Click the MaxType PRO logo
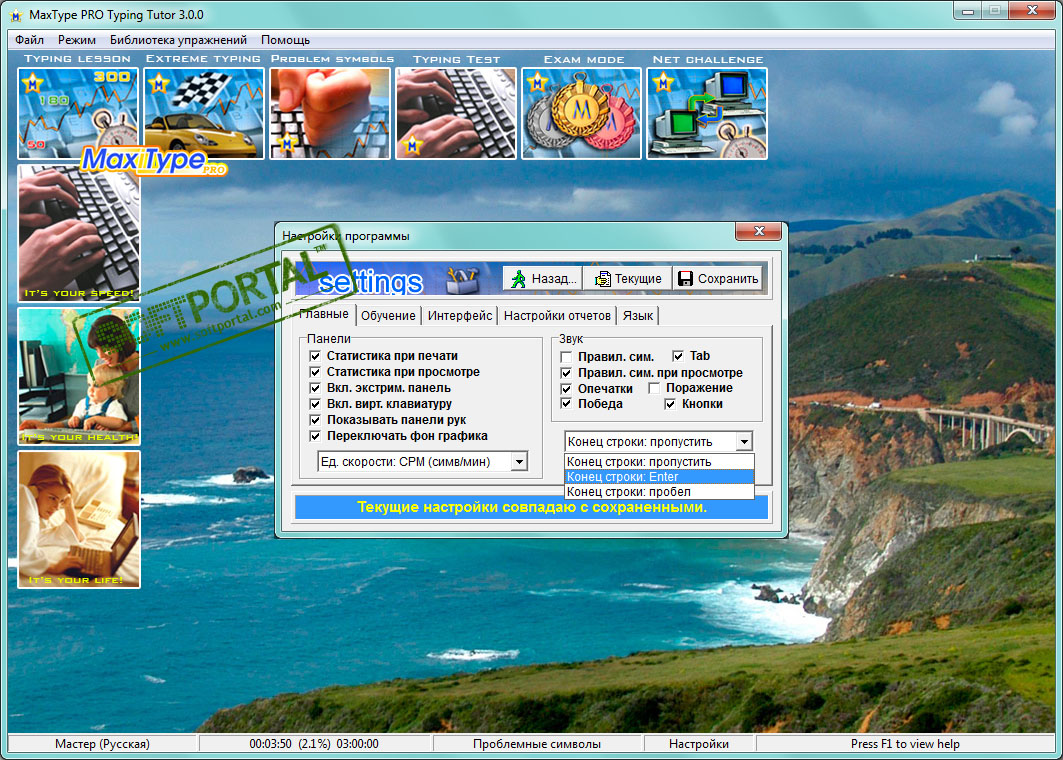1063x760 pixels. coord(153,161)
